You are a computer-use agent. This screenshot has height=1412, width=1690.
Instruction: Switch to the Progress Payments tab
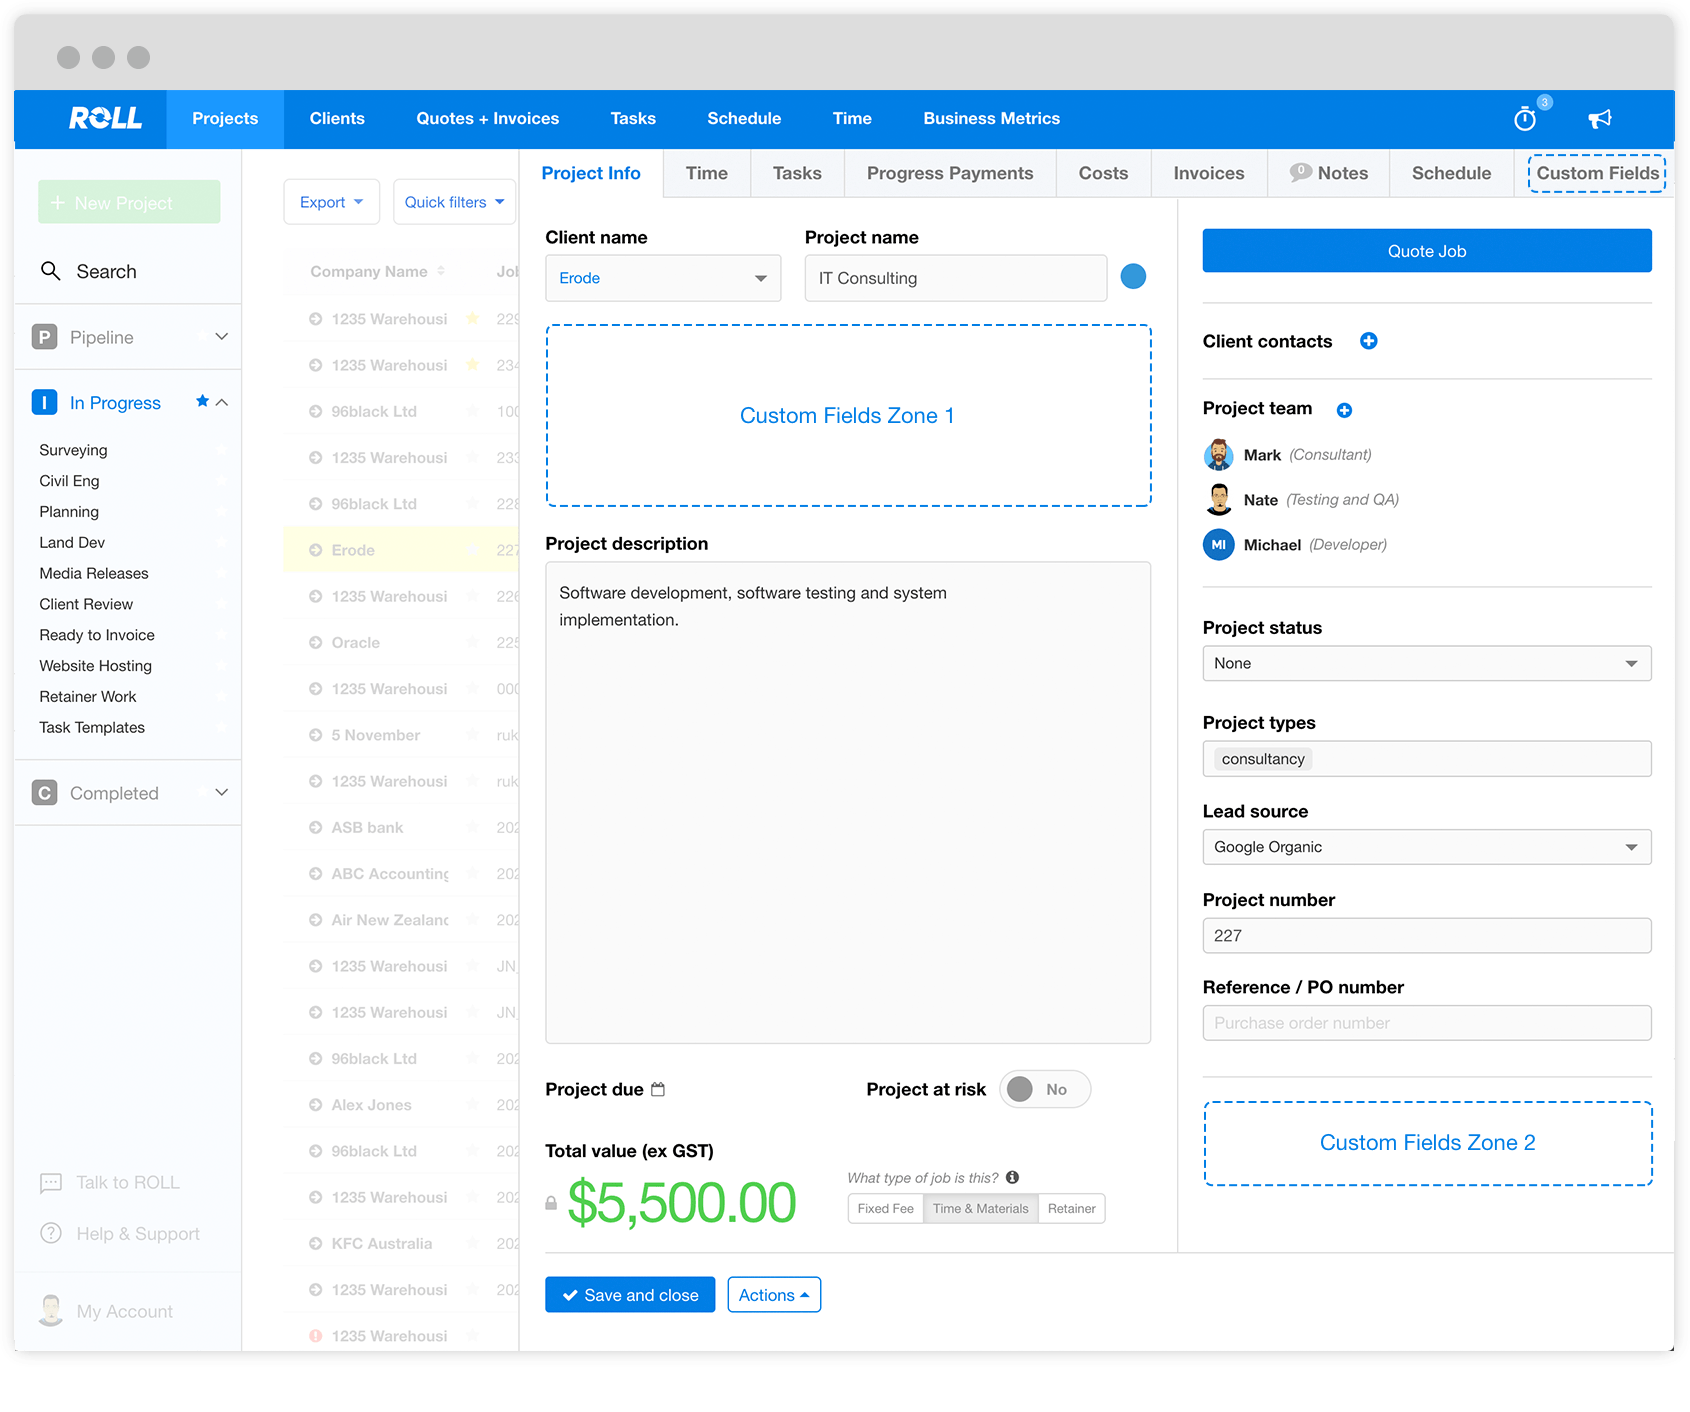point(950,173)
